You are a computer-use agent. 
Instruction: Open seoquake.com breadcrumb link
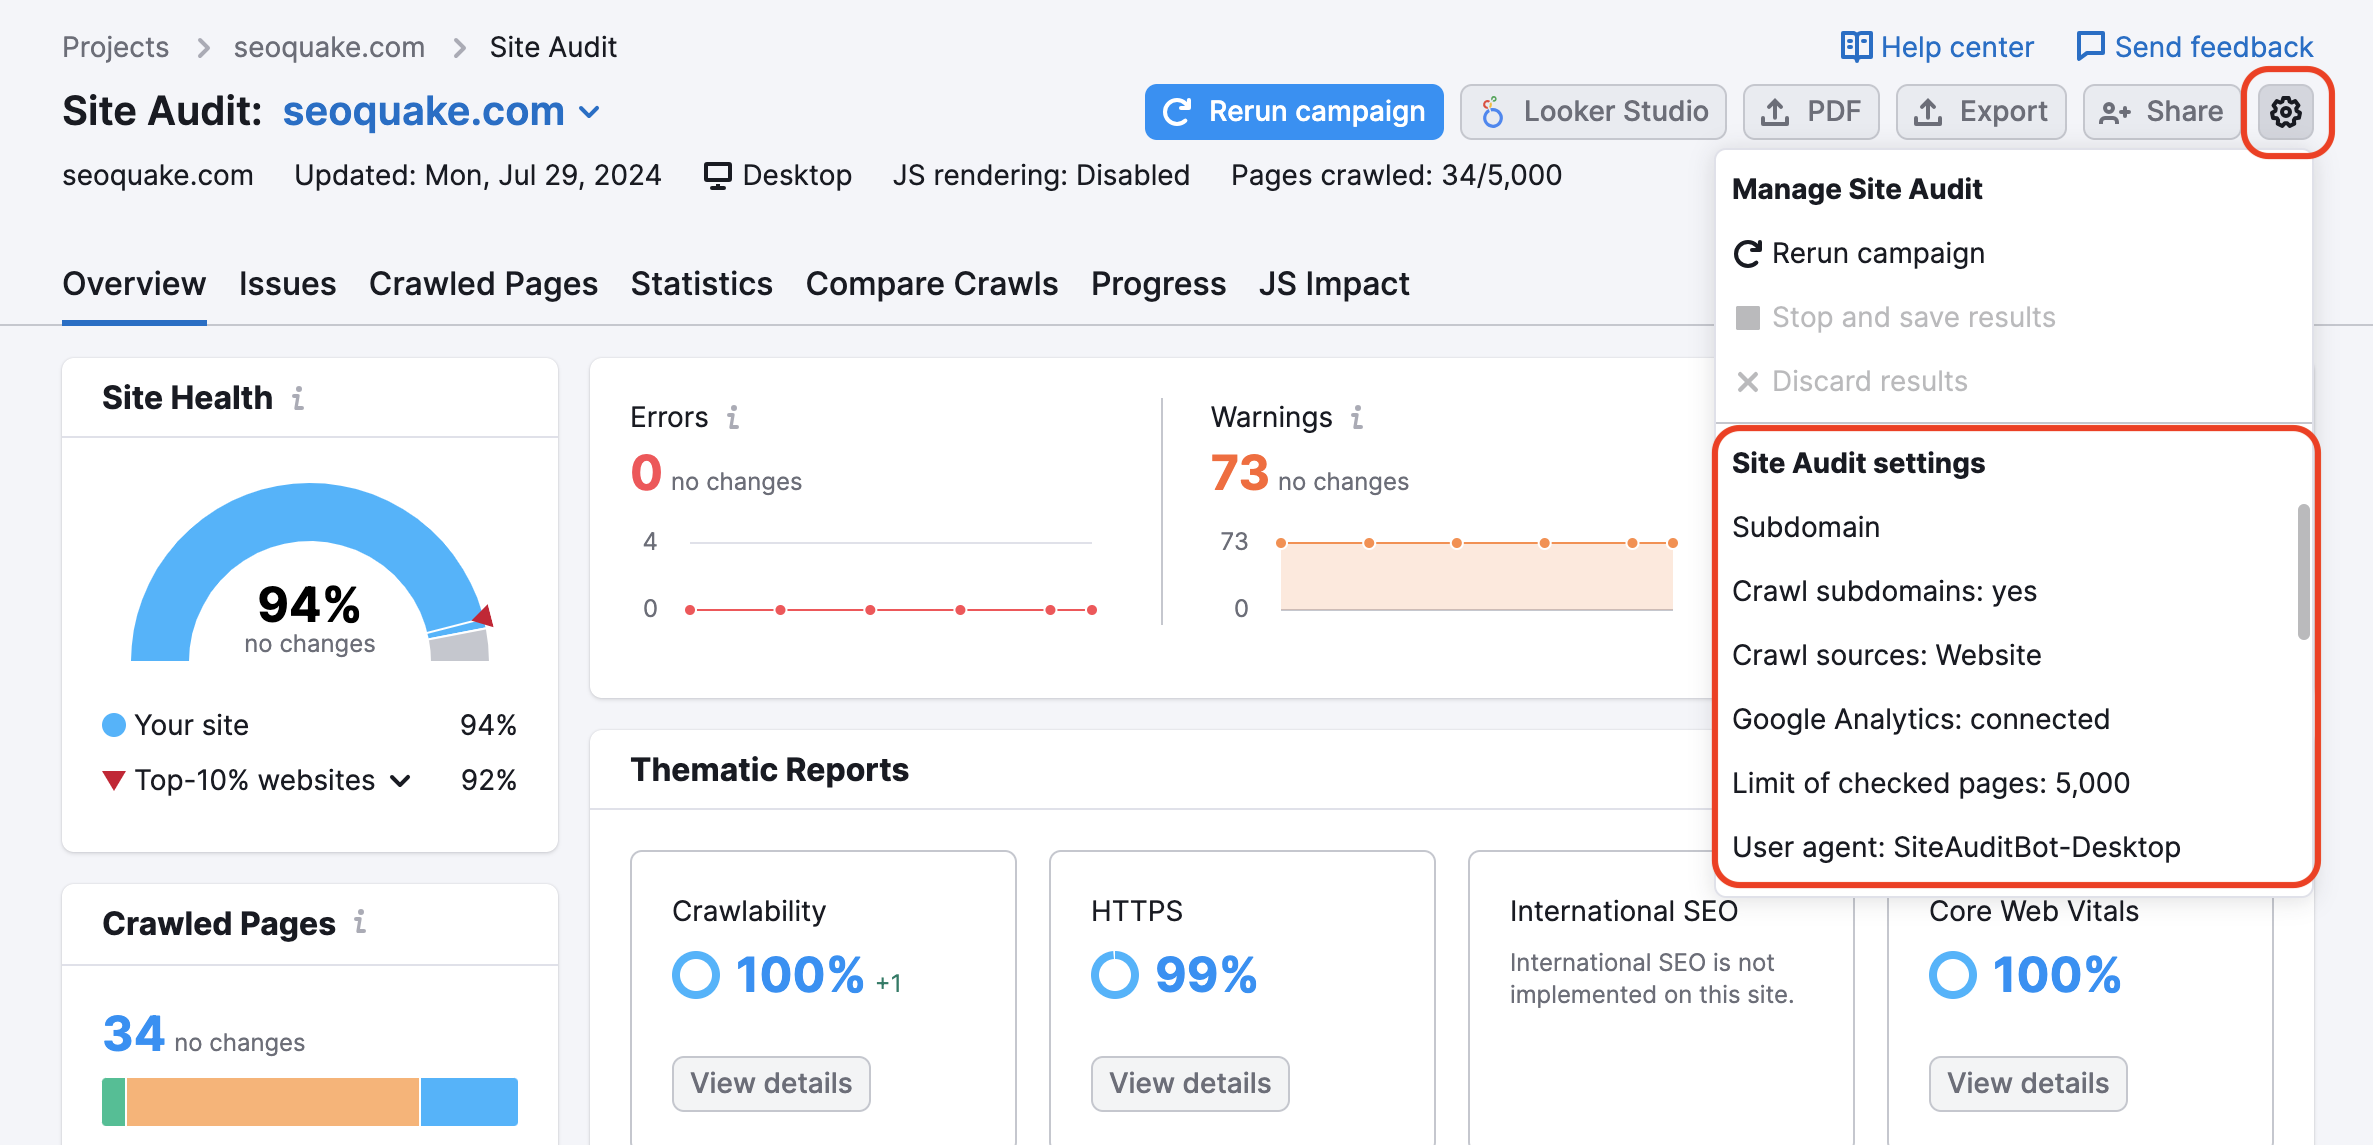tap(329, 47)
